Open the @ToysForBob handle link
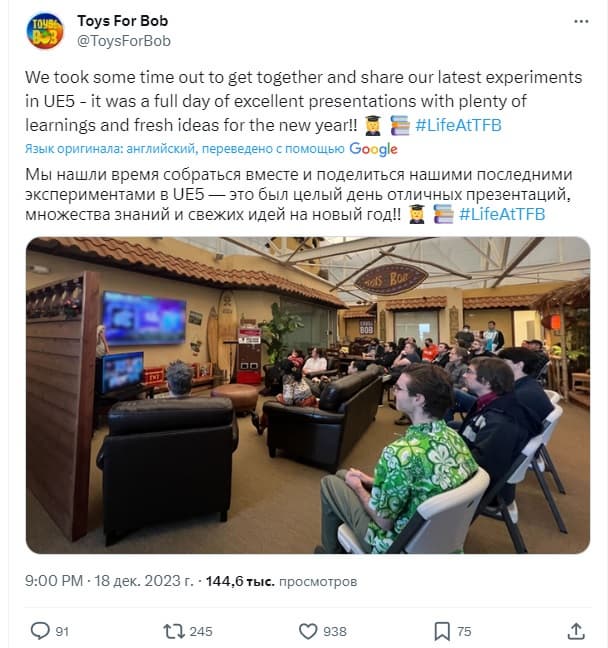Image resolution: width=608 pixels, height=648 pixels. pos(124,41)
